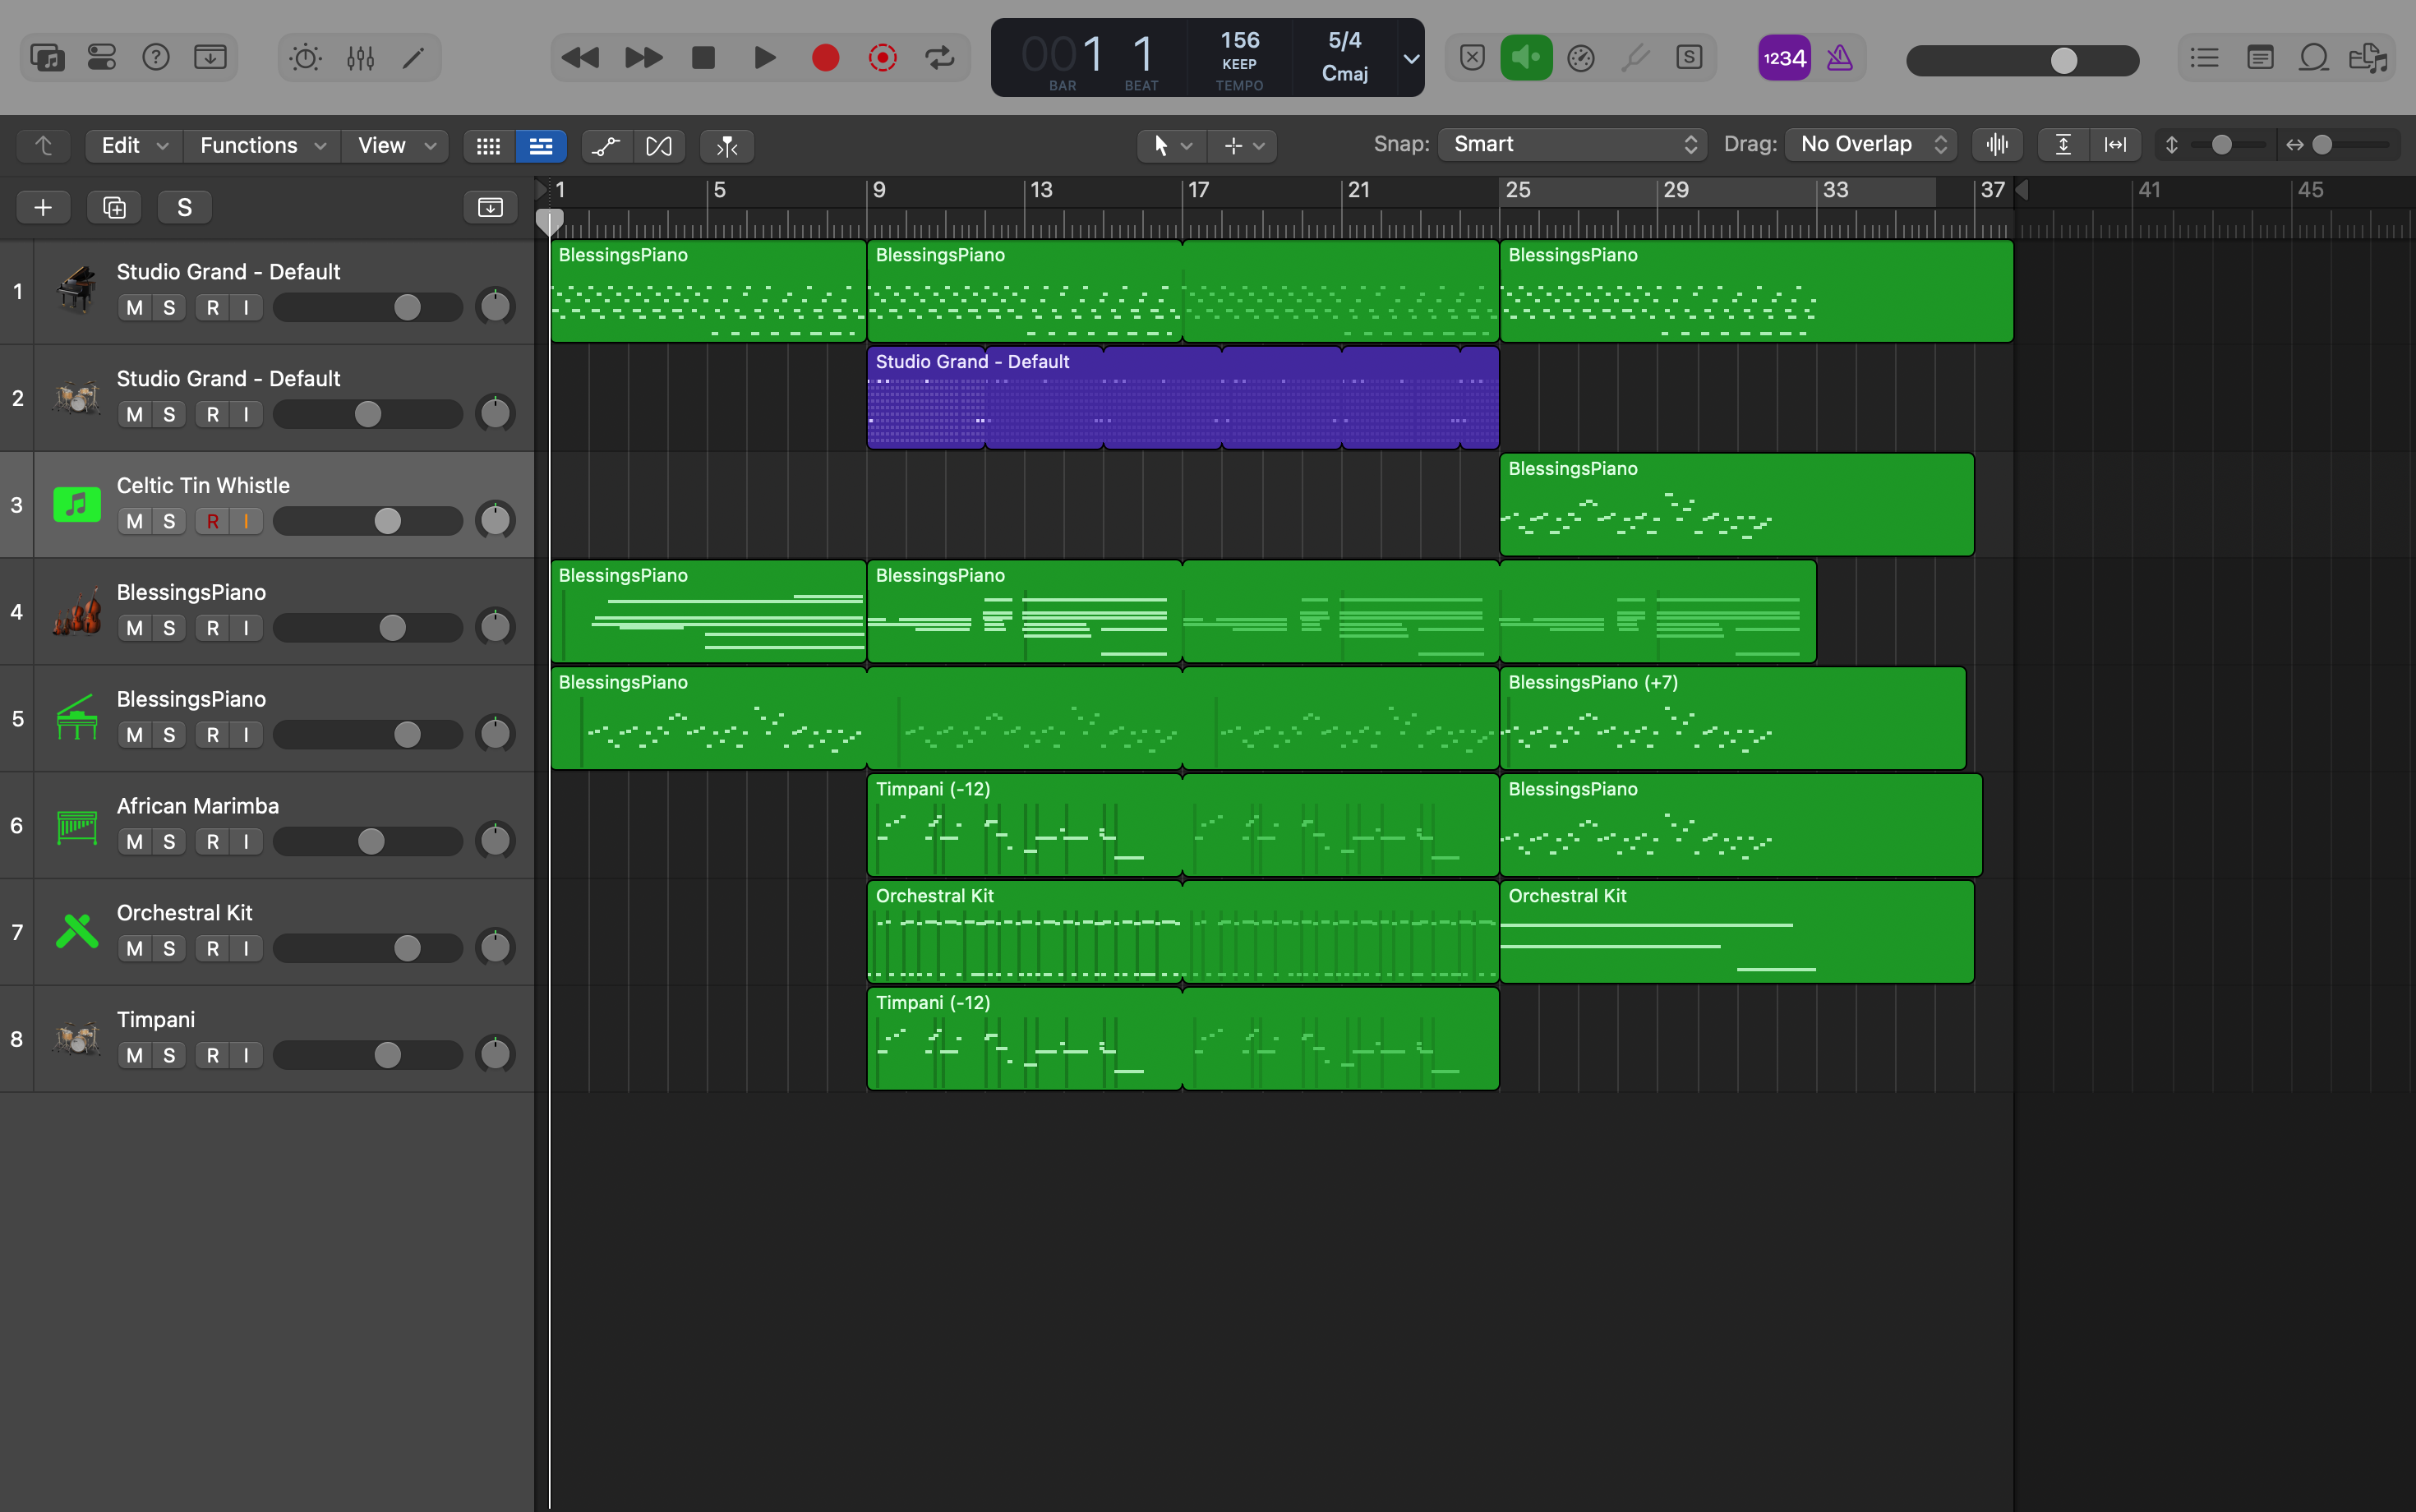
Task: Open Smart Controls panel
Action: point(305,58)
